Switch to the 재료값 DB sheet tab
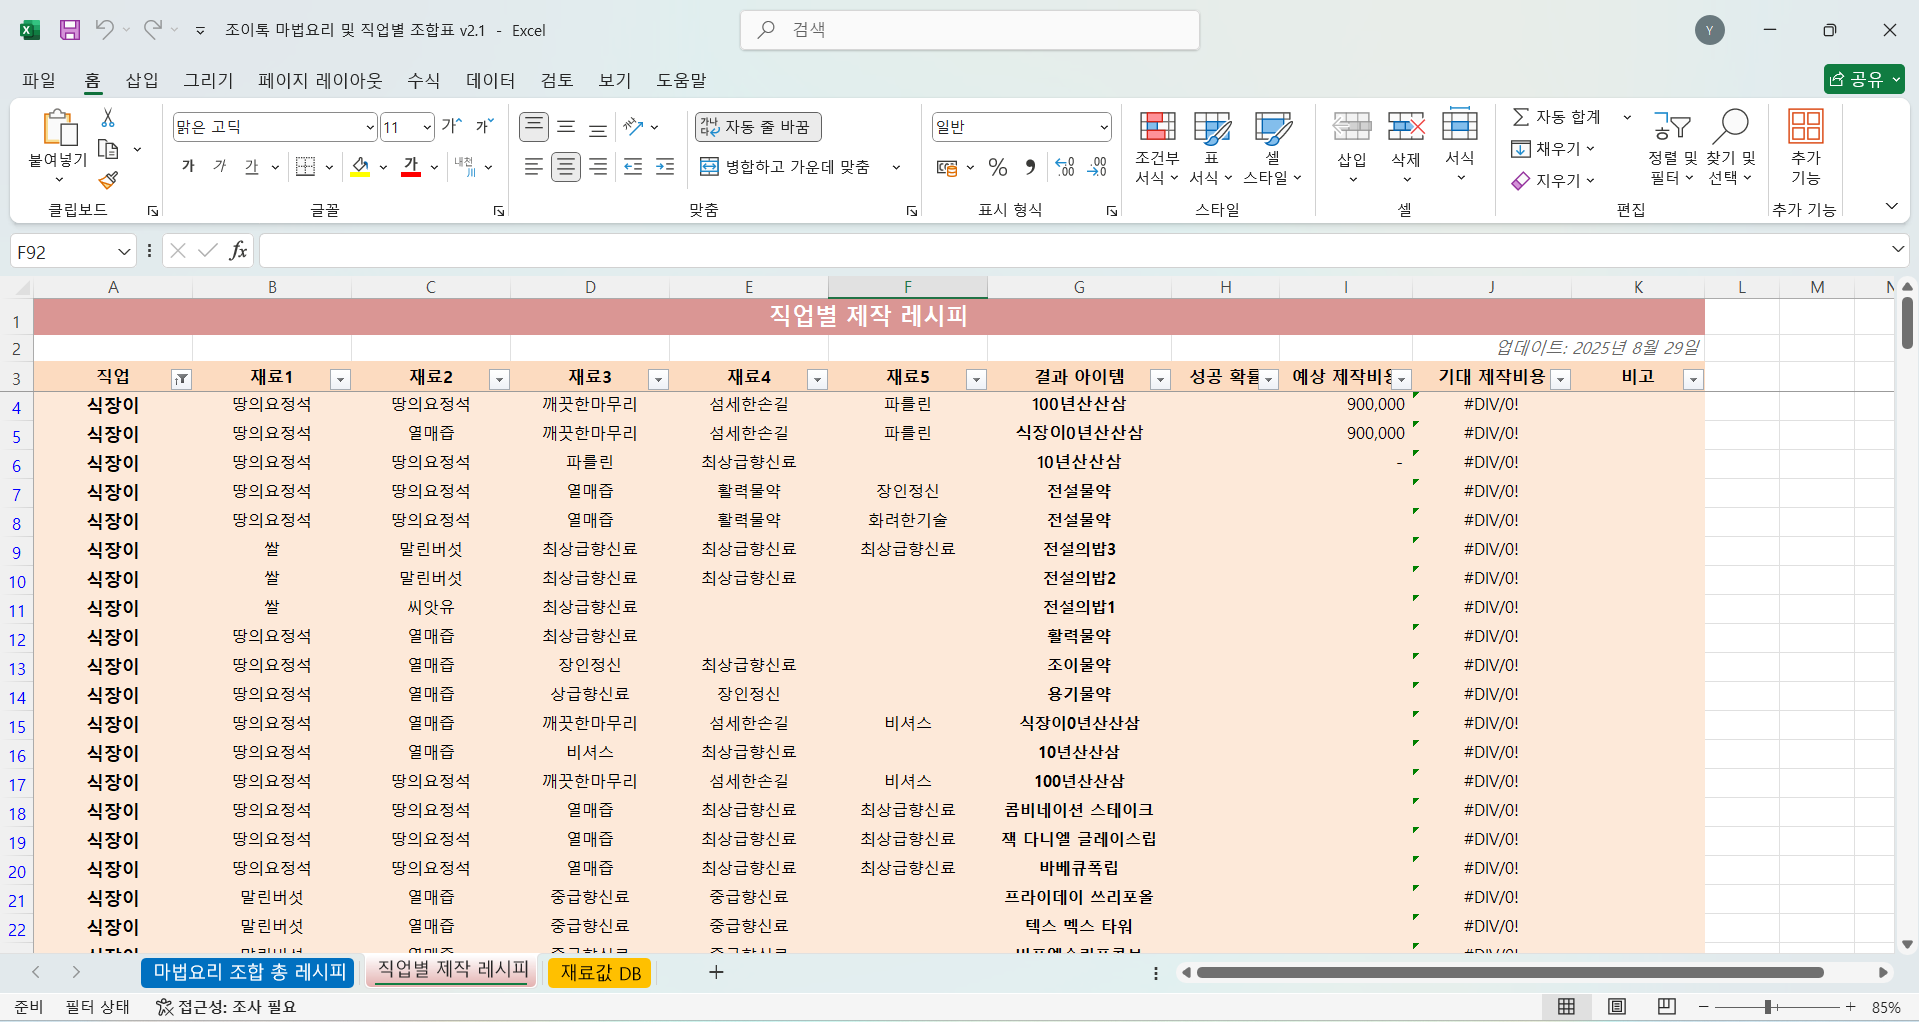1919x1022 pixels. pos(600,973)
